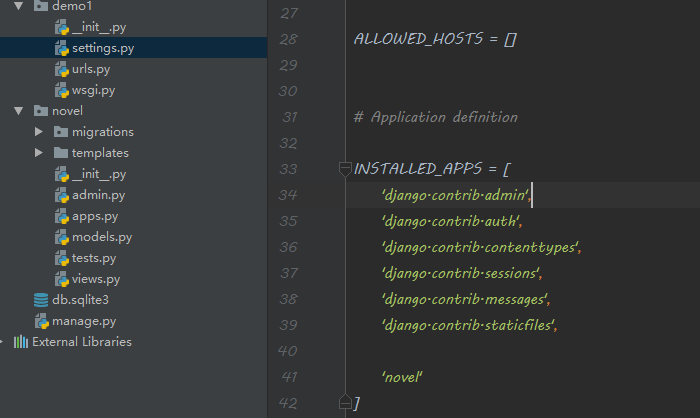This screenshot has height=418, width=700.
Task: Click the settings.py Python file icon
Action: tap(61, 48)
